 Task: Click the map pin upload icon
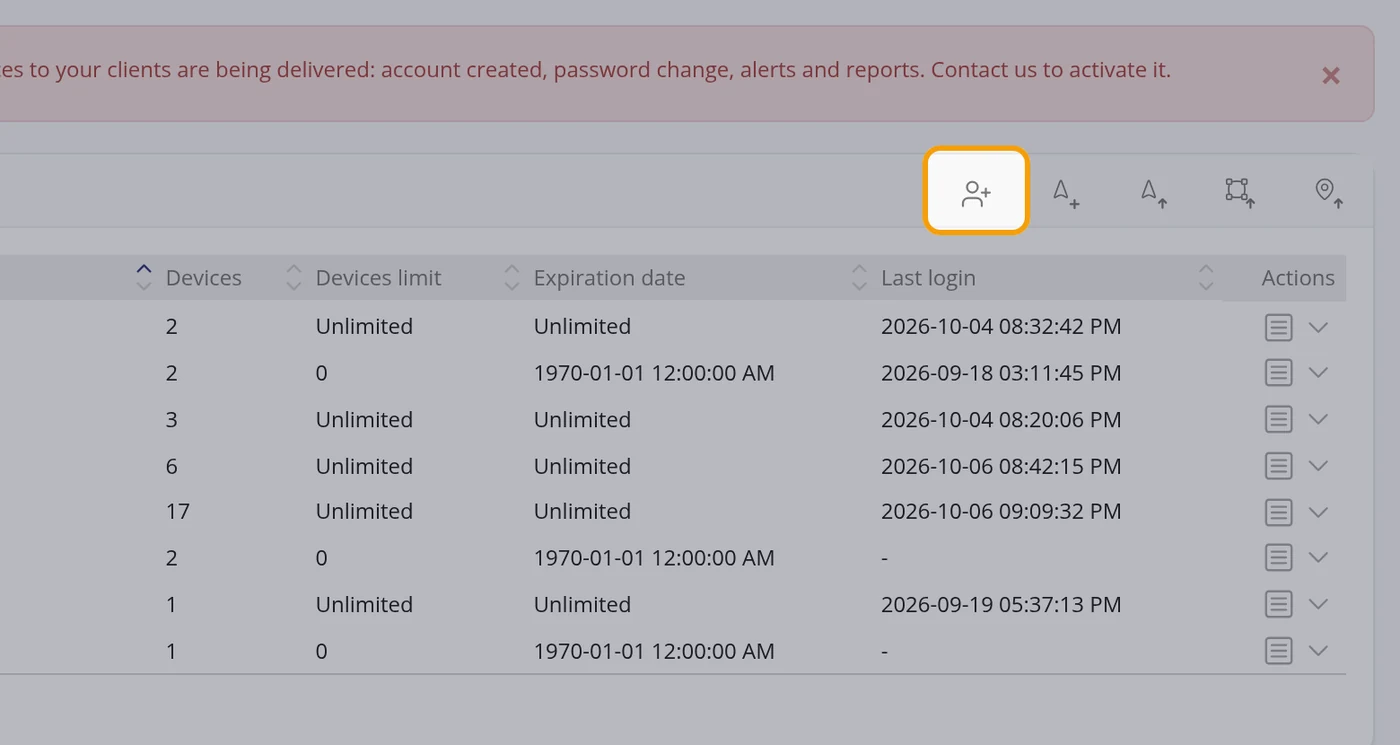coord(1328,192)
